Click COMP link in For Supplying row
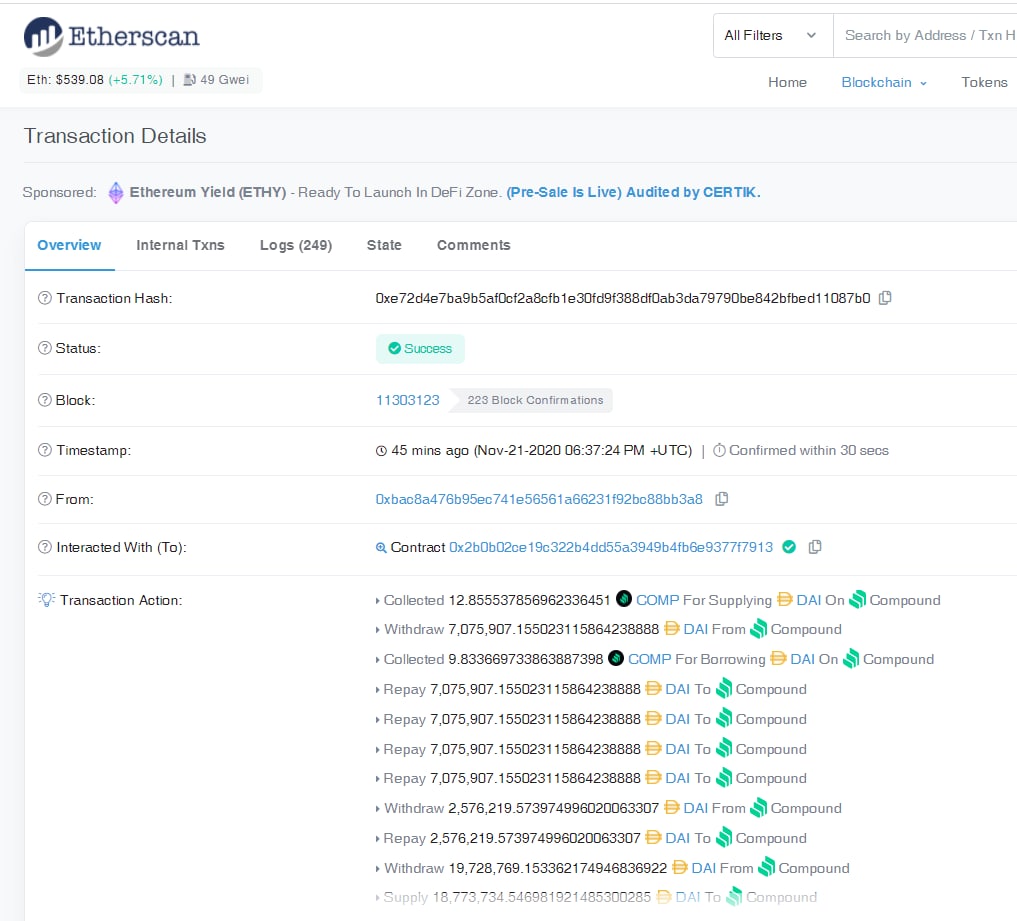The image size is (1017, 921). click(658, 600)
